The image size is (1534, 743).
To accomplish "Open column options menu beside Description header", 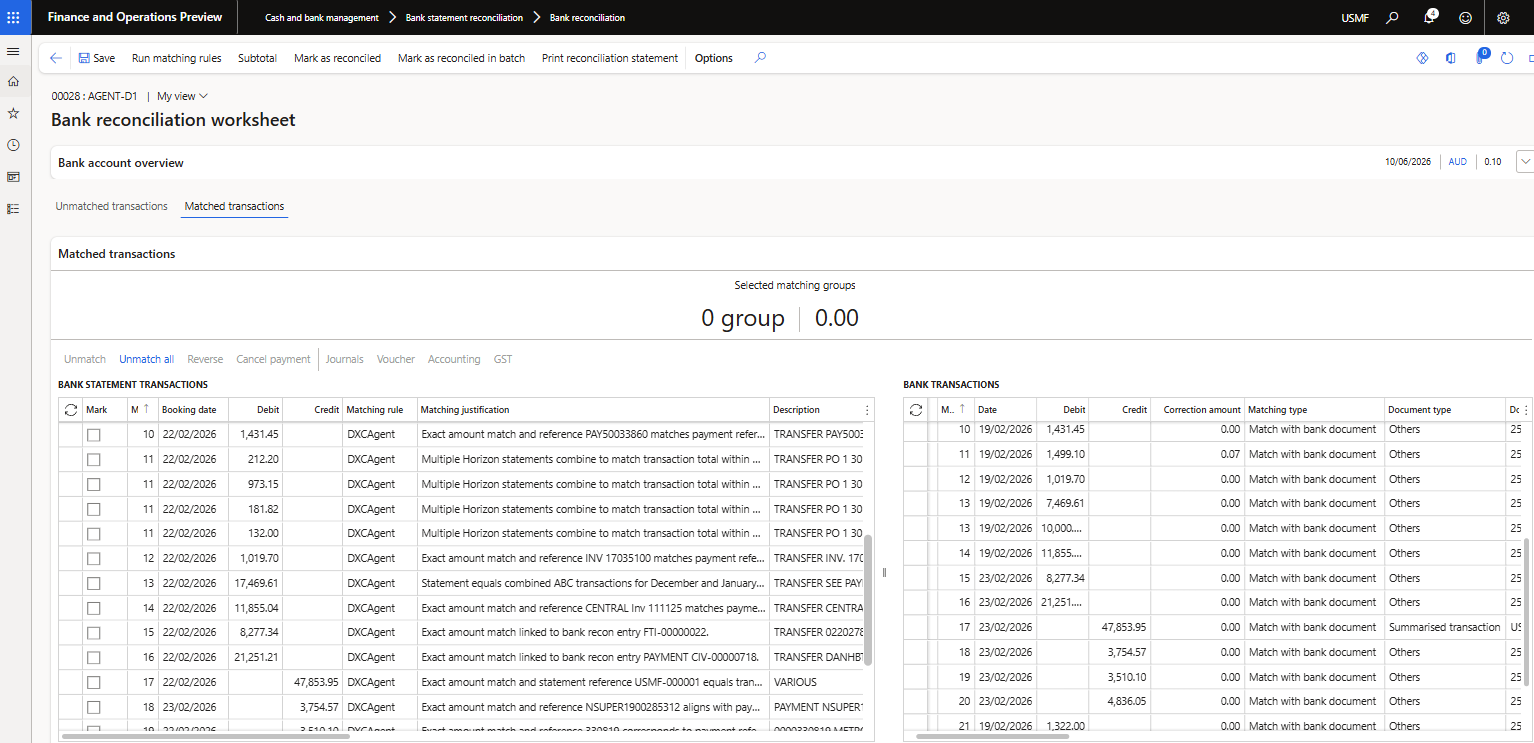I will coord(867,410).
